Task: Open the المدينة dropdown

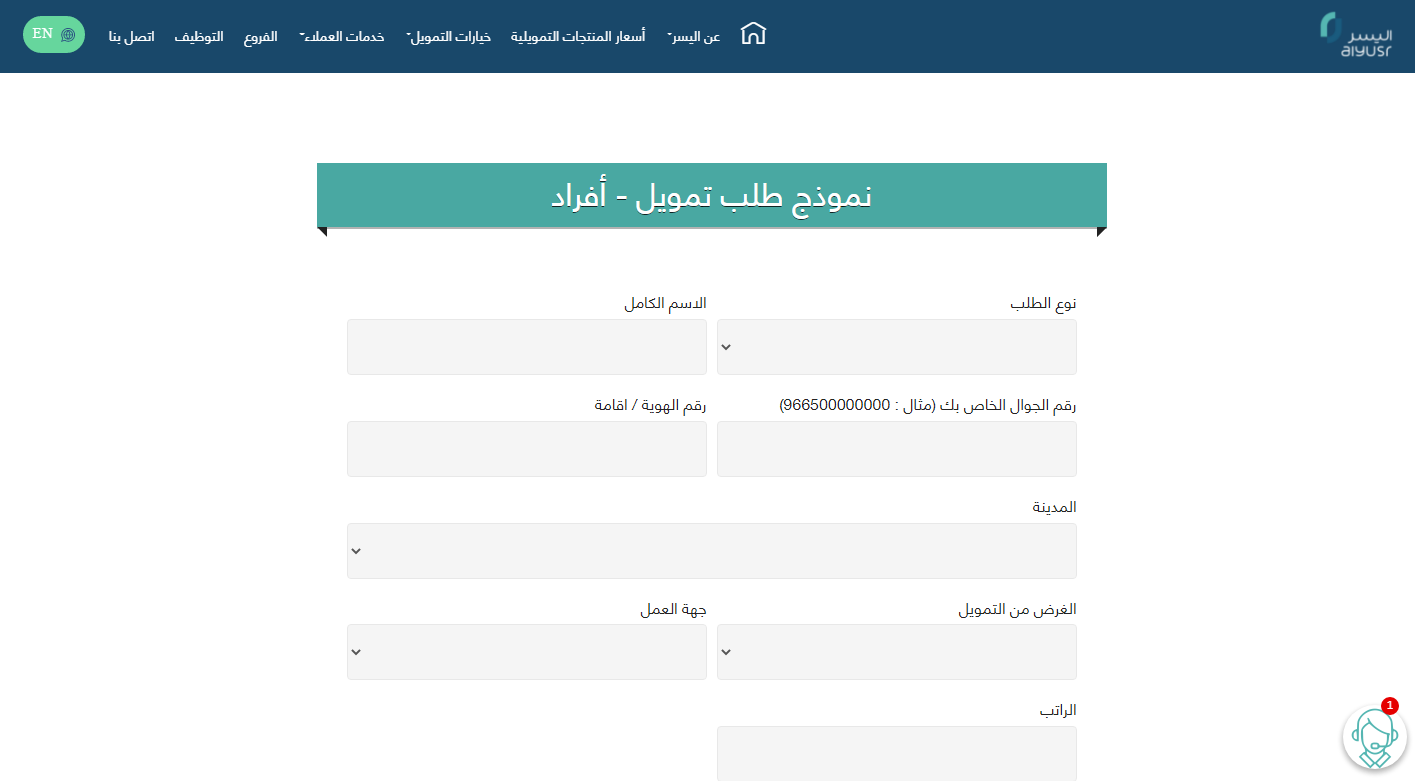Action: (x=712, y=551)
